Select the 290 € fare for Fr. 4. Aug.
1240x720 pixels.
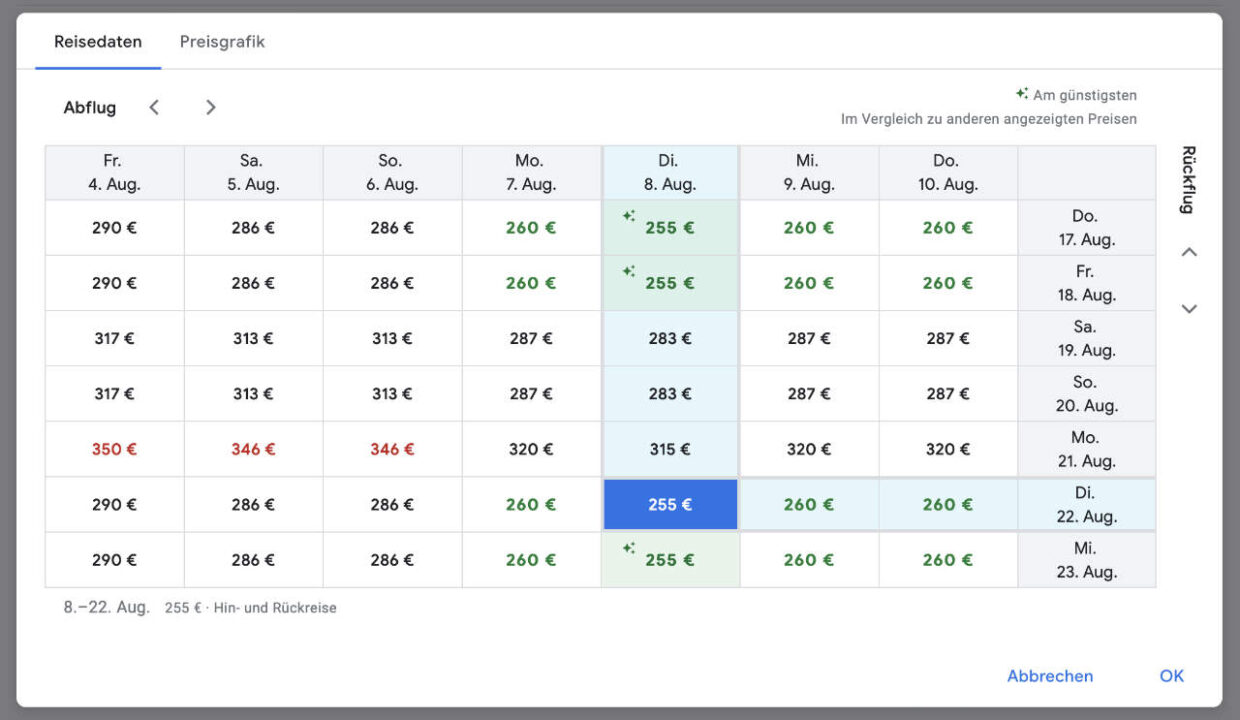113,227
